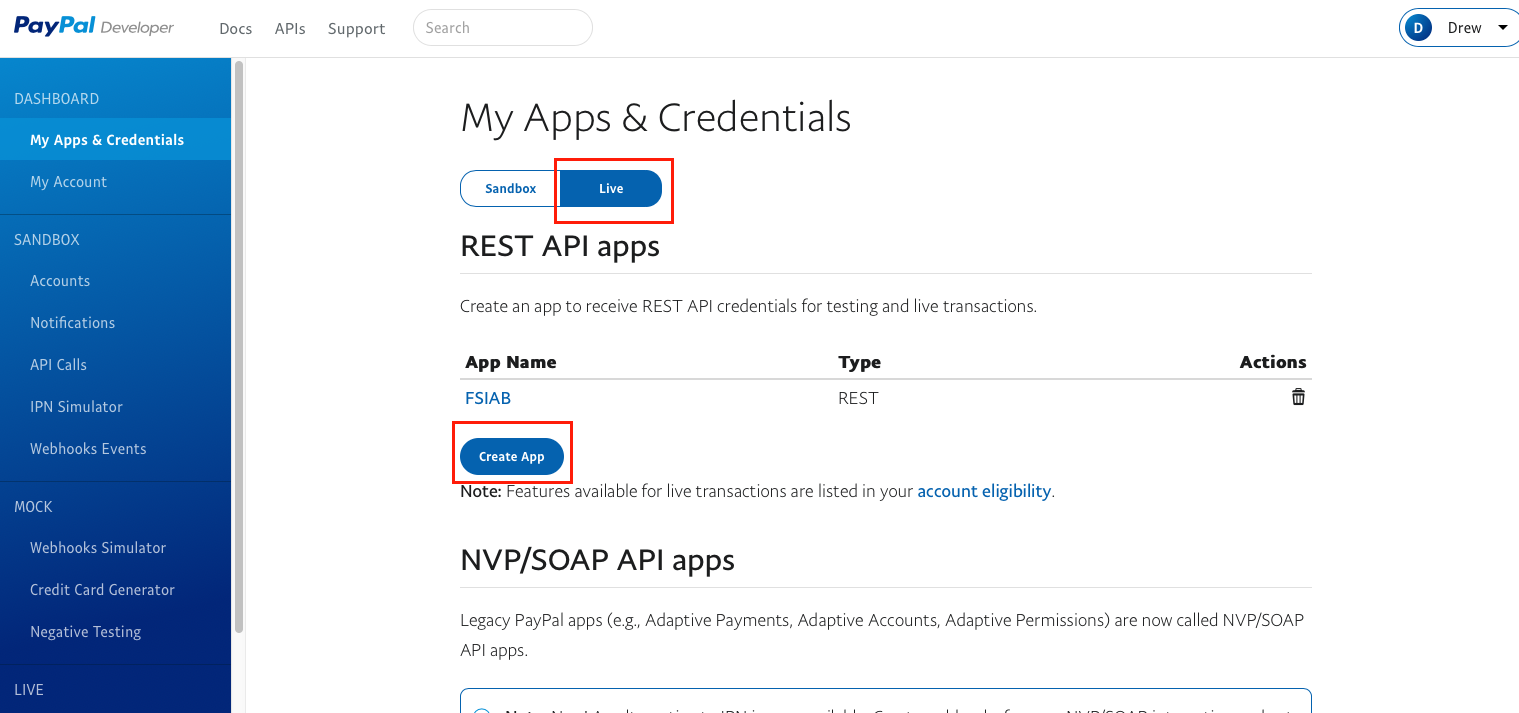Open the Drew account dropdown arrow

1502,28
